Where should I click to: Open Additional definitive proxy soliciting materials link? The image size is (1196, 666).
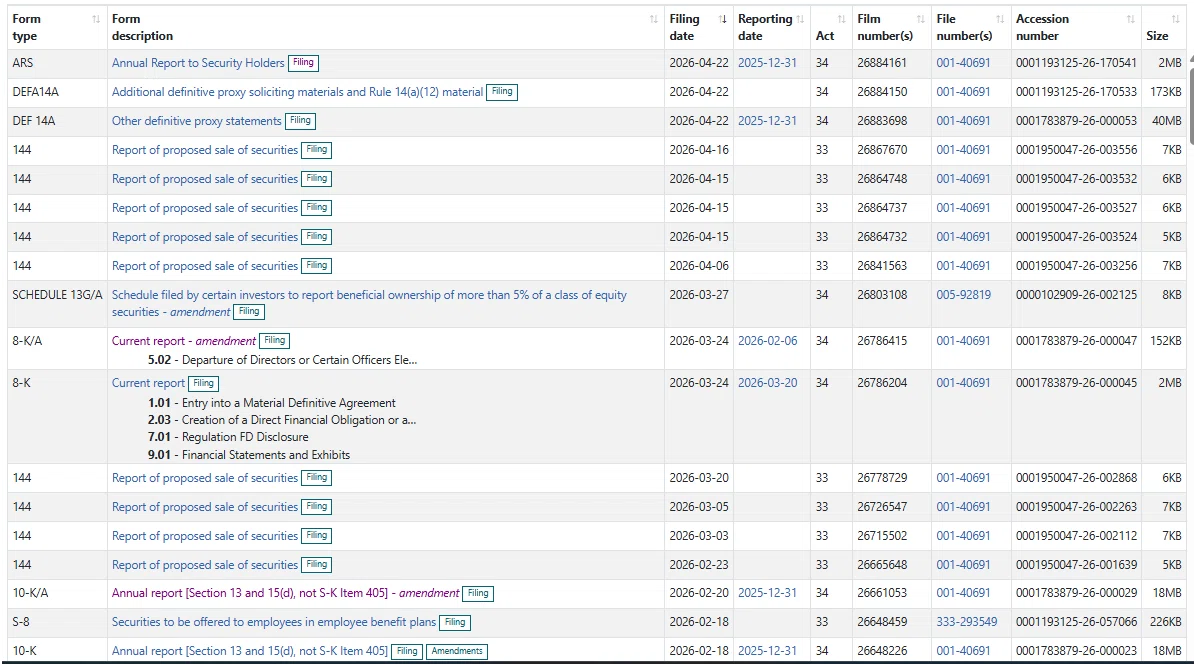pos(297,92)
